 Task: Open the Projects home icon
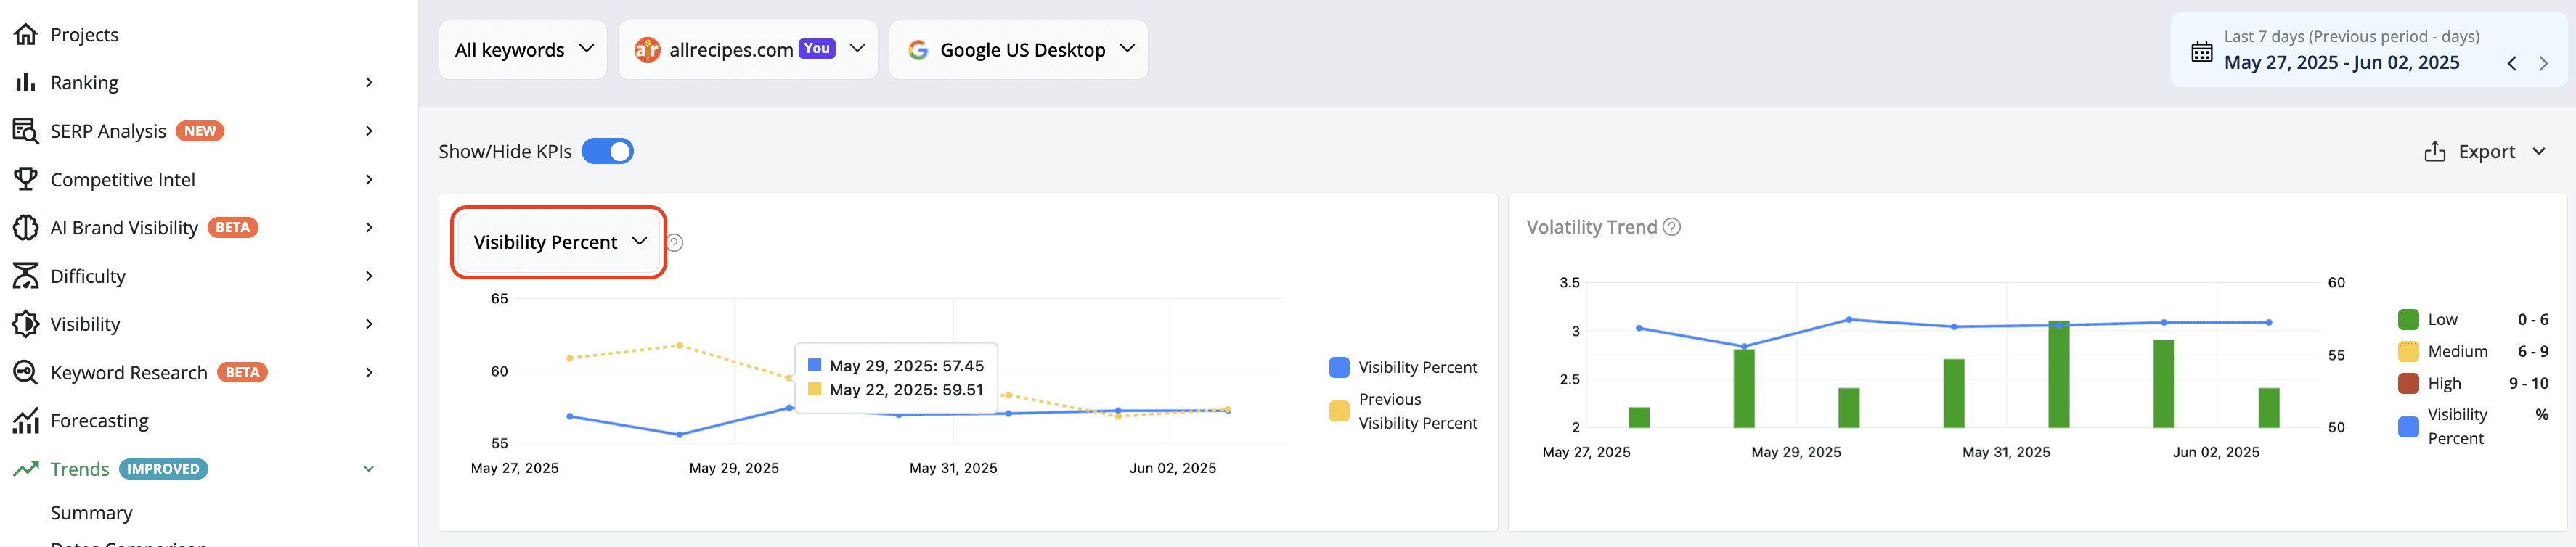[26, 35]
